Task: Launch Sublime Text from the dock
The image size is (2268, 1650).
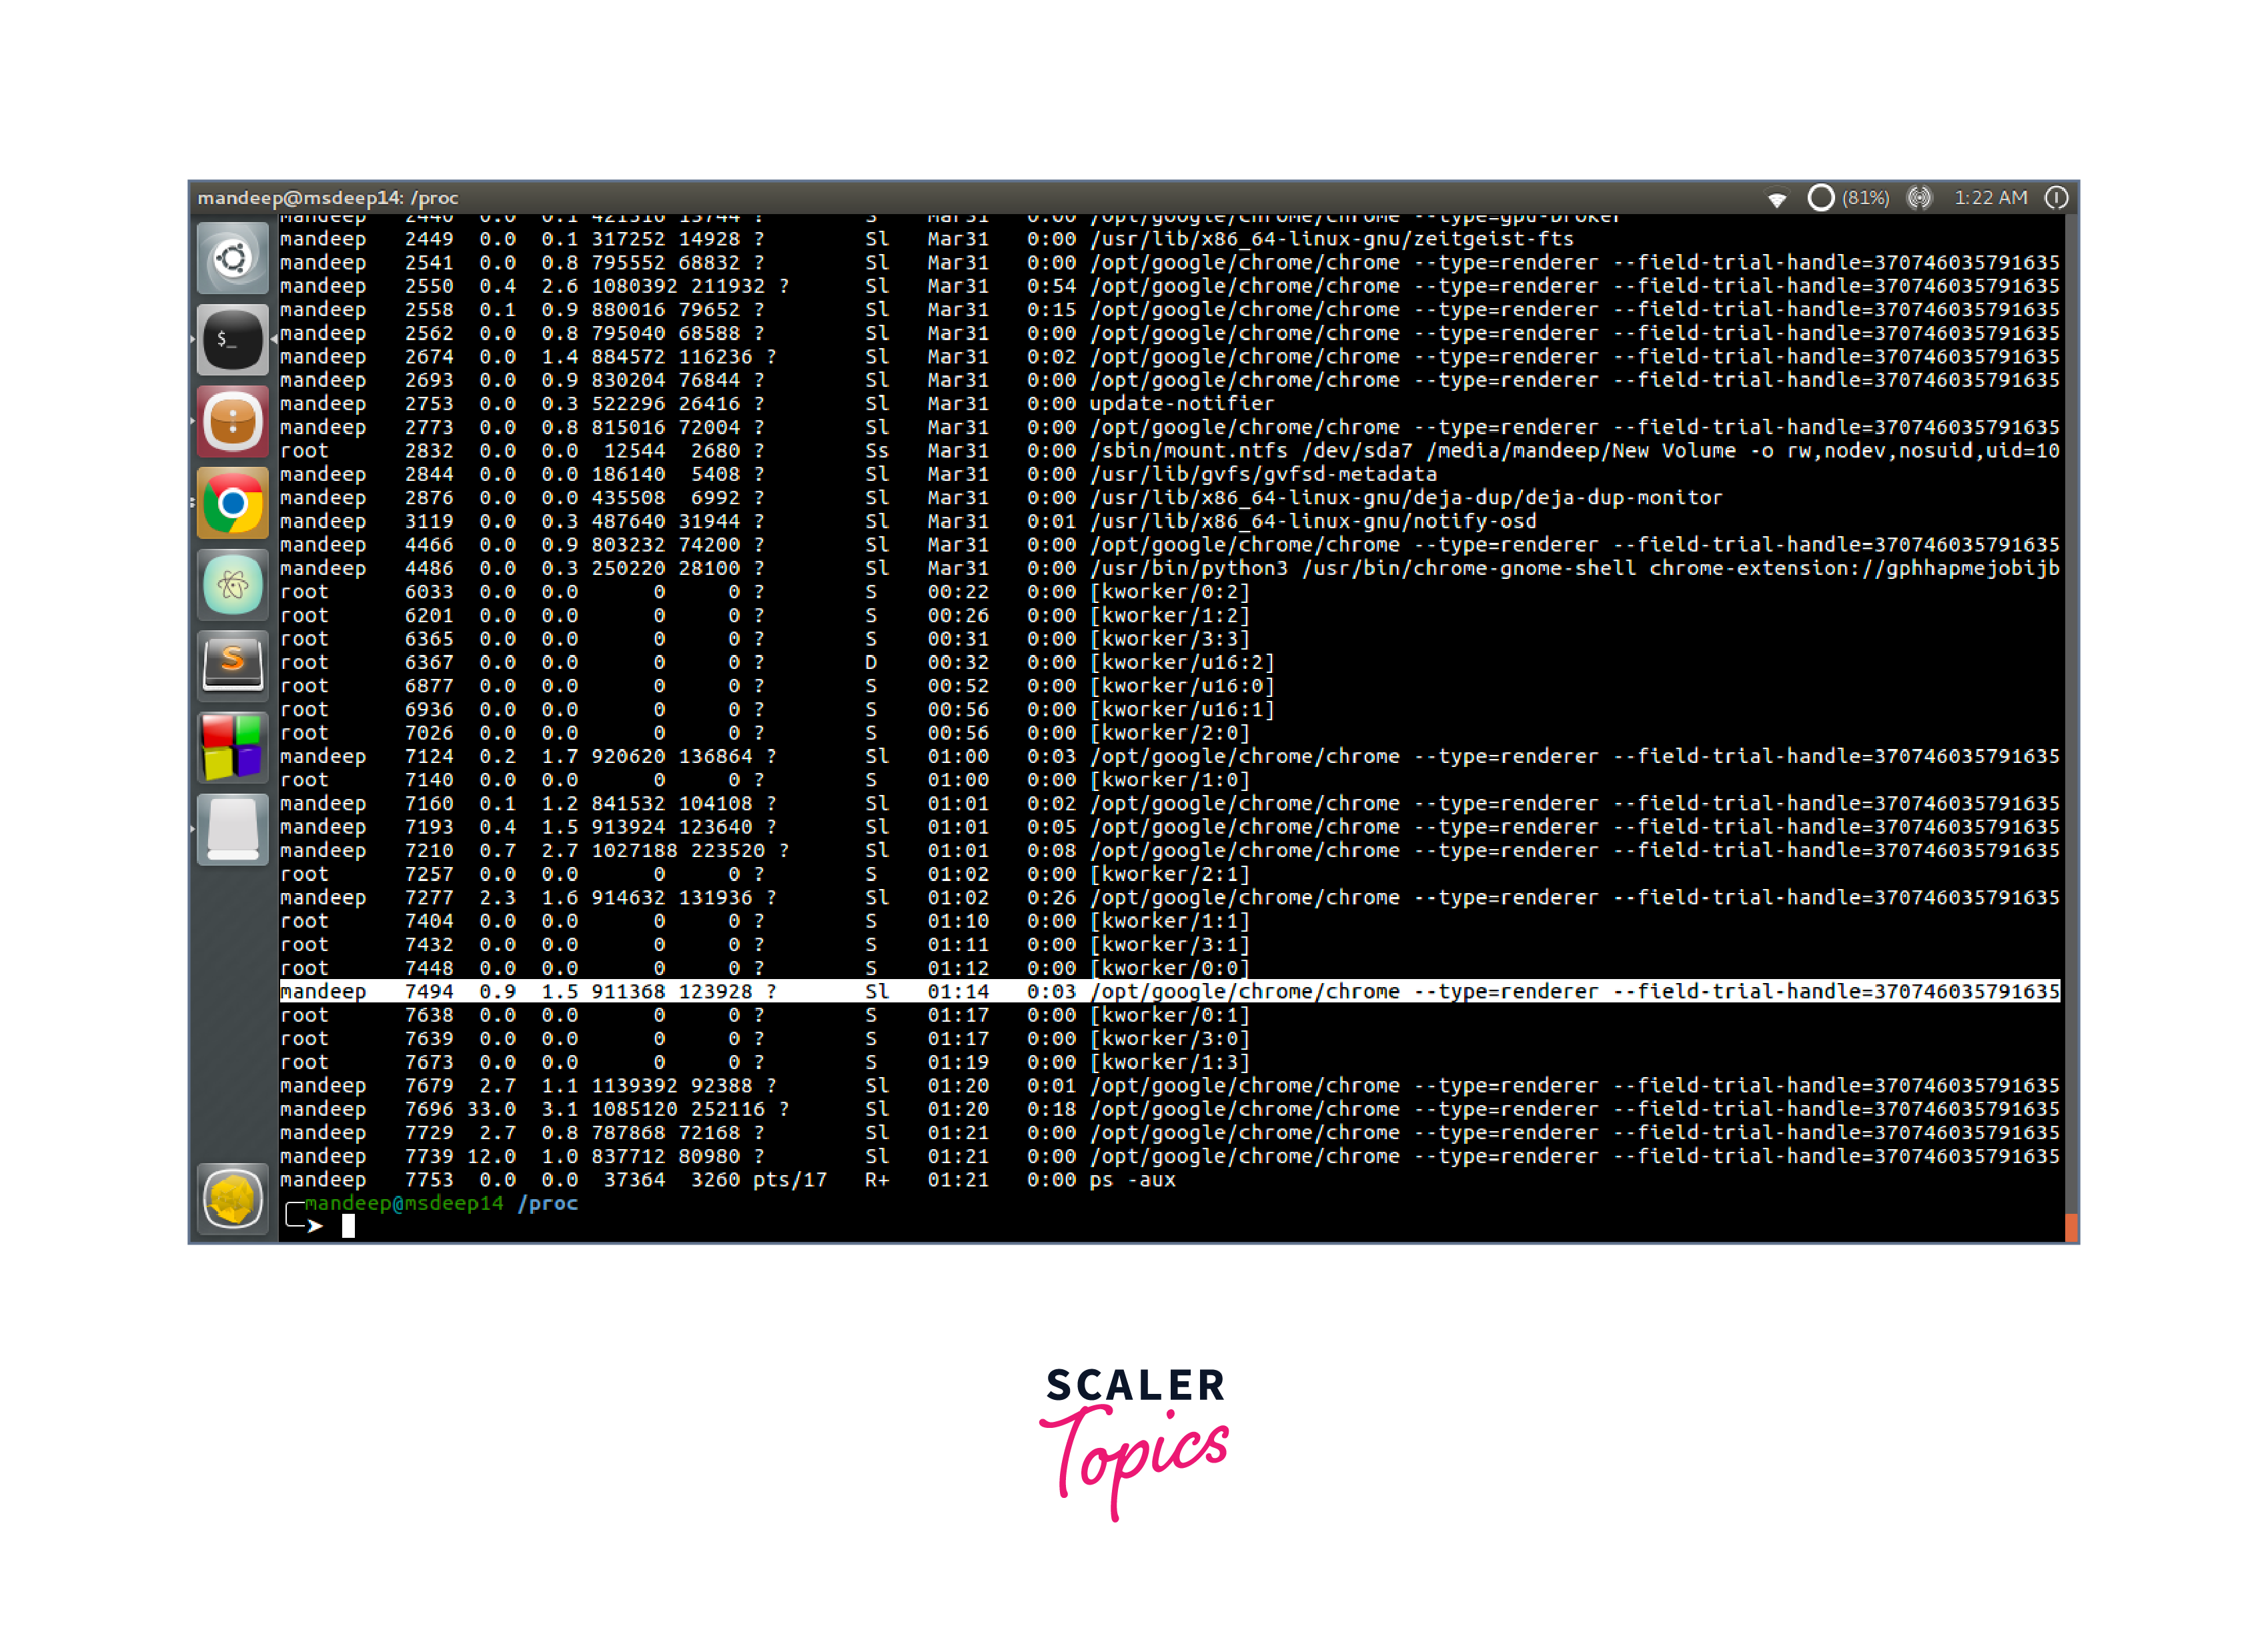Action: pyautogui.click(x=232, y=665)
